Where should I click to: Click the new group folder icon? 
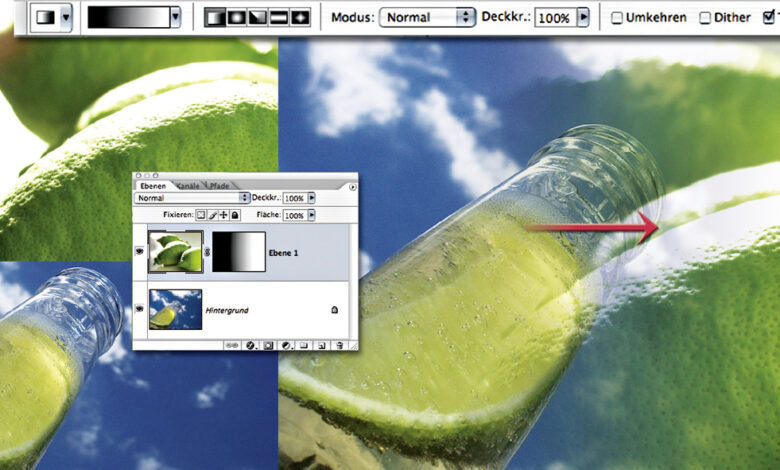304,345
